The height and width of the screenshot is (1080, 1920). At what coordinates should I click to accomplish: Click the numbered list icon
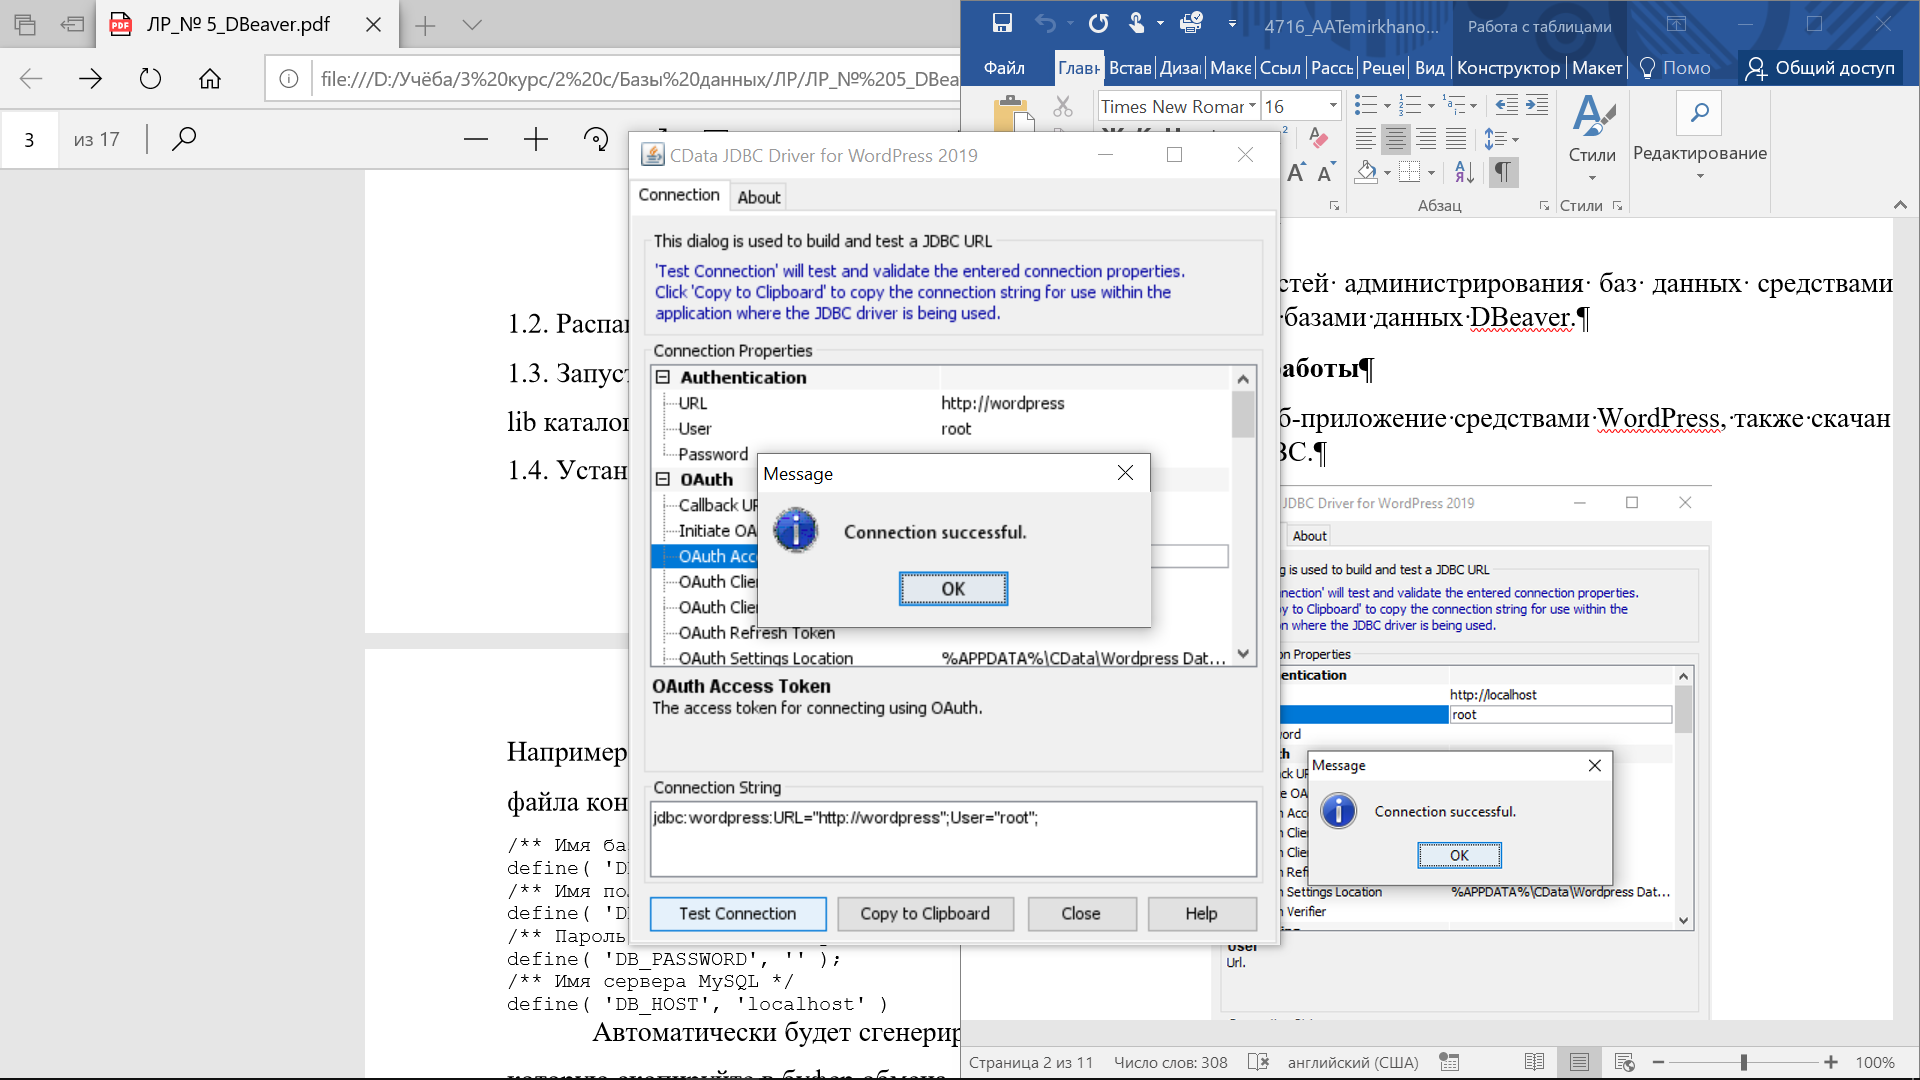click(1410, 105)
